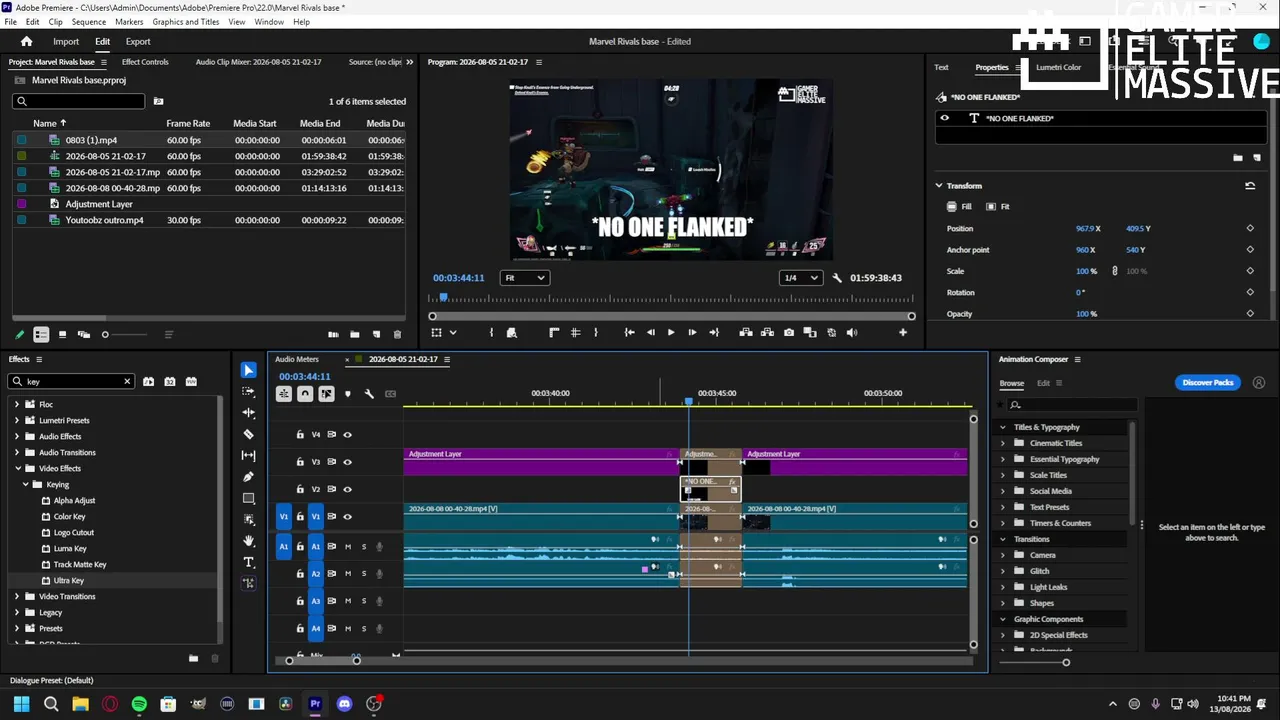Toggle visibility of NO ONE FLANKED text layer

click(x=944, y=118)
